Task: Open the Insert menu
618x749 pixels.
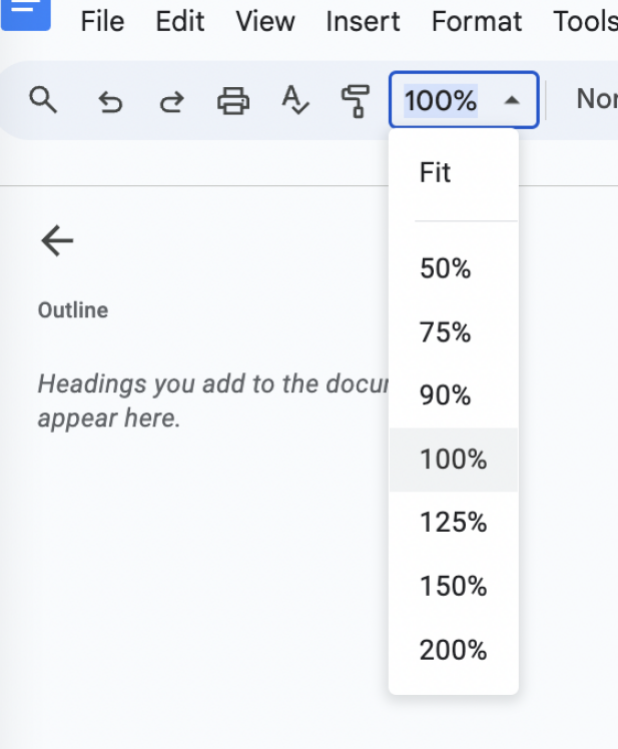Action: [x=363, y=21]
